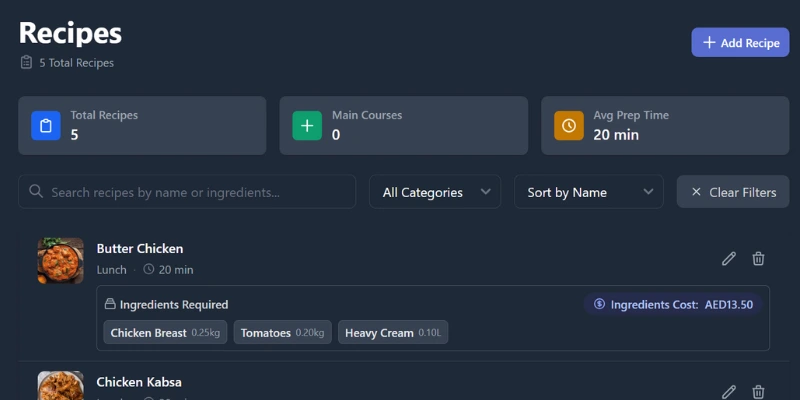This screenshot has height=400, width=800.
Task: Open the All Categories dropdown
Action: pos(435,192)
